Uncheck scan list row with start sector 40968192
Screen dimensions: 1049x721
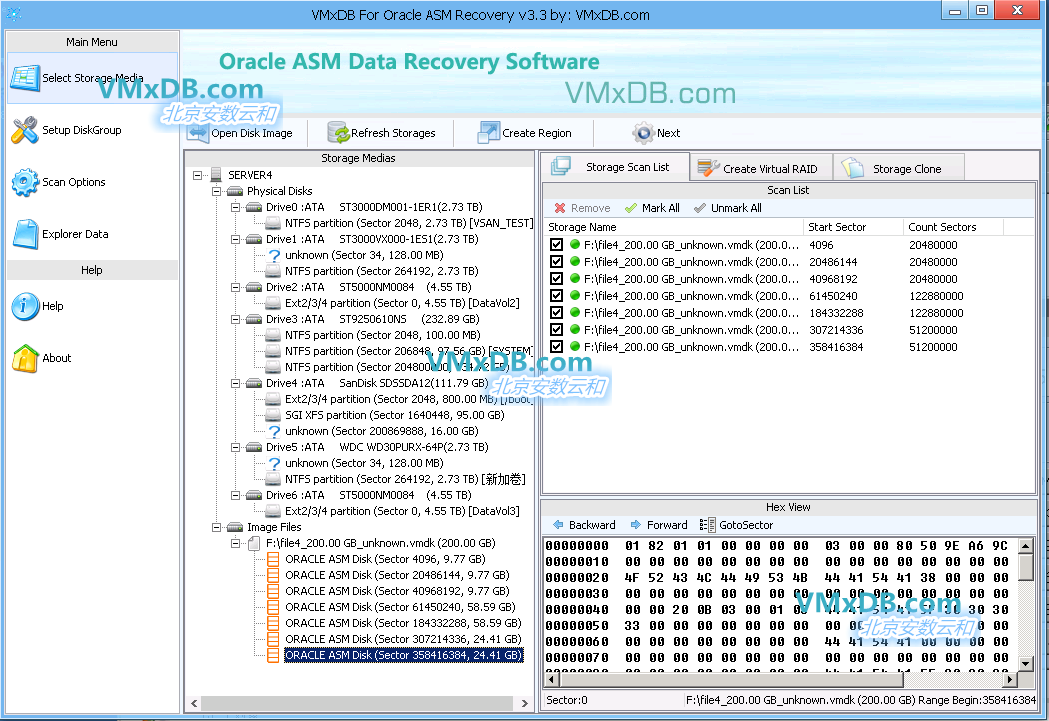point(556,279)
